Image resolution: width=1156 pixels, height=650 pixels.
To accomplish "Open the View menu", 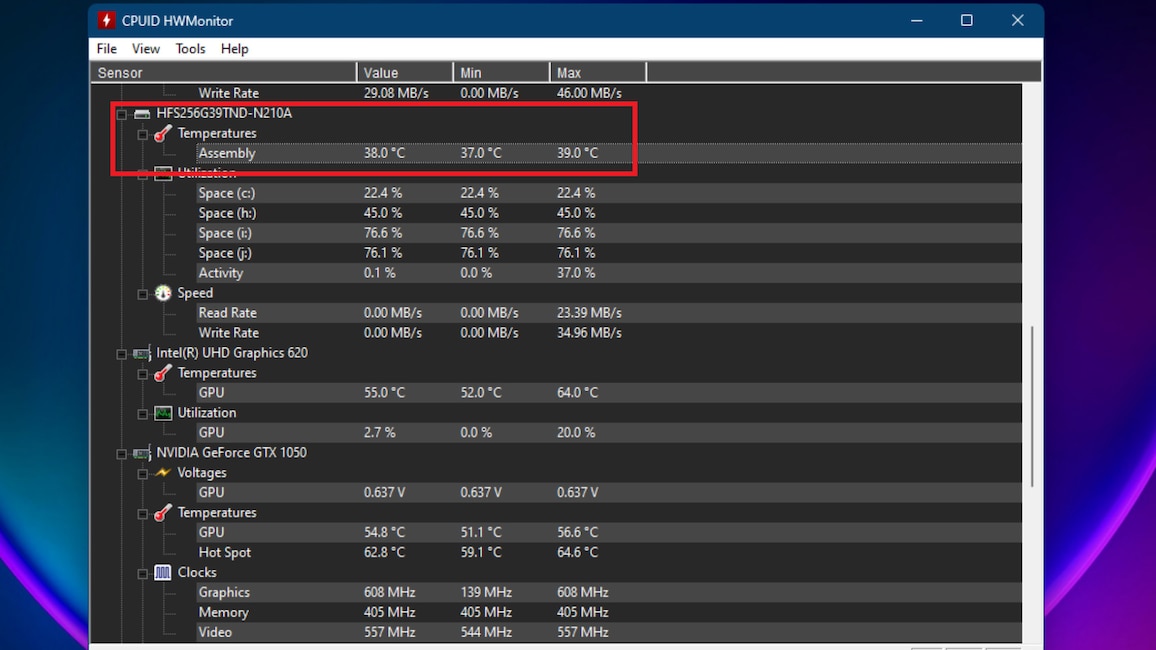I will point(146,49).
